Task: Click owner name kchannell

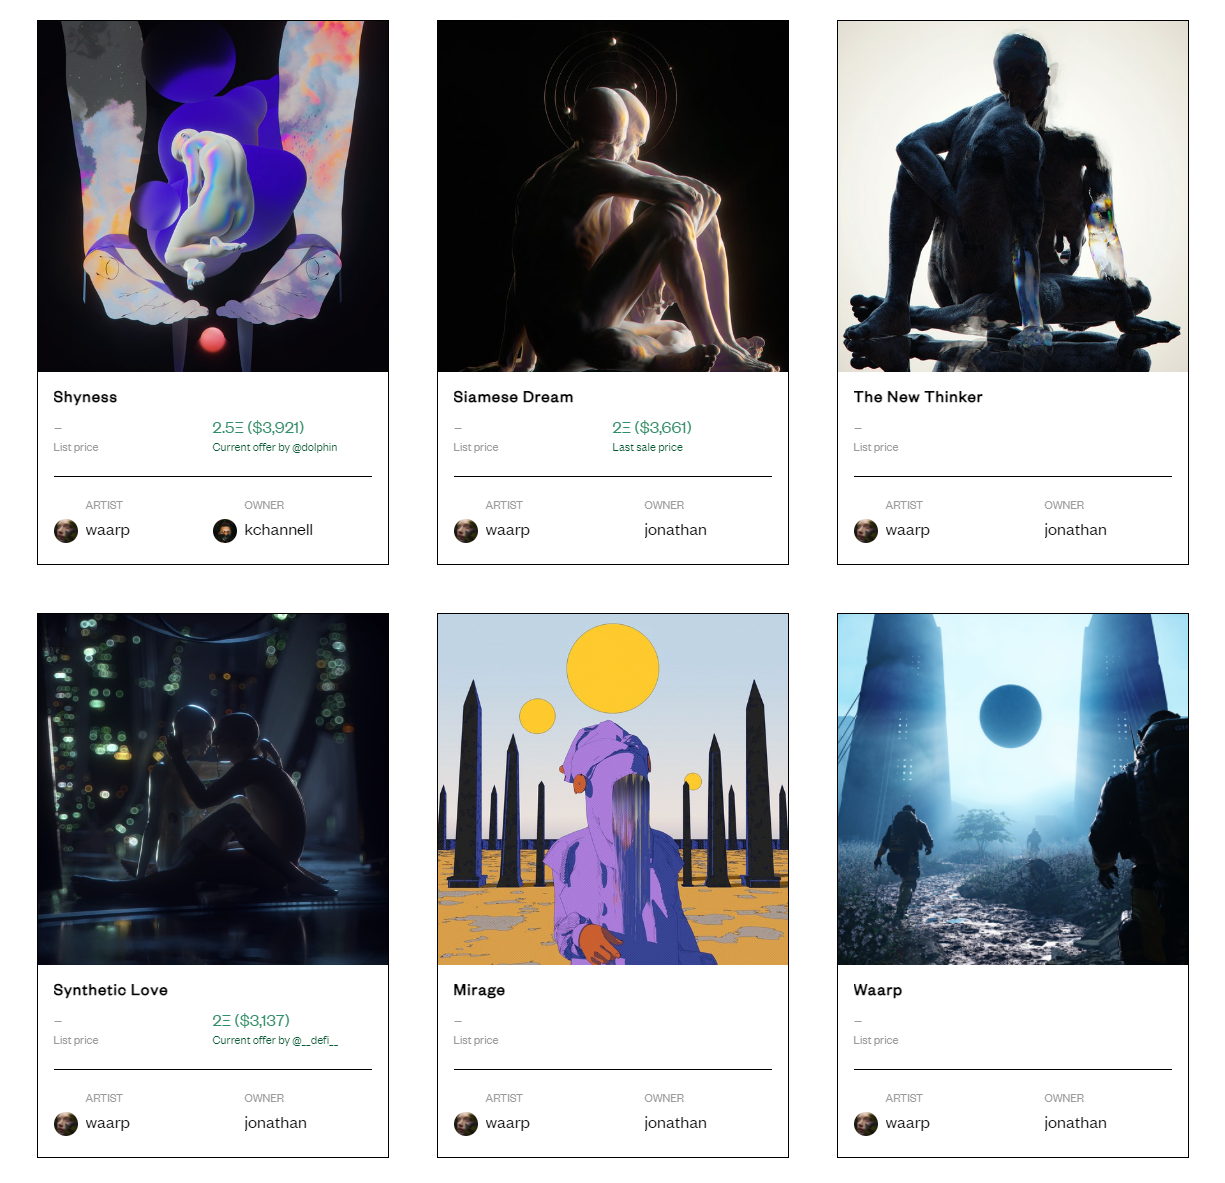Action: 279,530
